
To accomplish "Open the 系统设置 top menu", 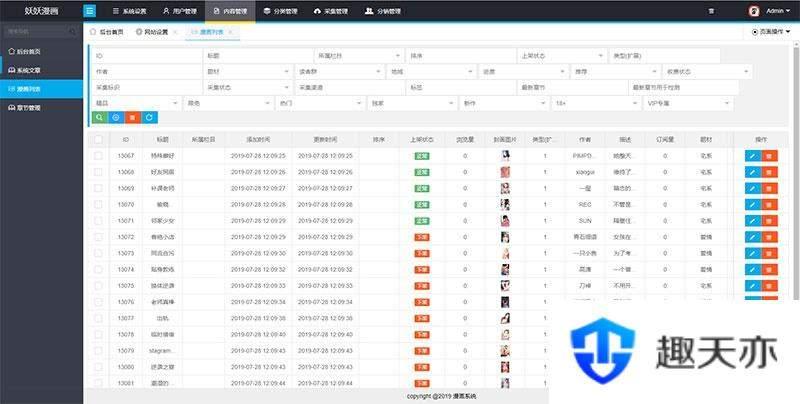I will point(129,11).
